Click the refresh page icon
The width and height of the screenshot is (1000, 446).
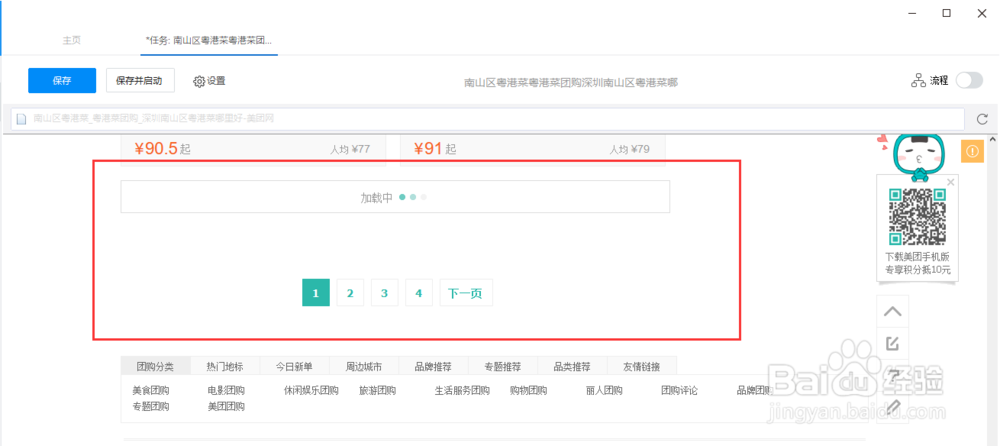[x=983, y=119]
